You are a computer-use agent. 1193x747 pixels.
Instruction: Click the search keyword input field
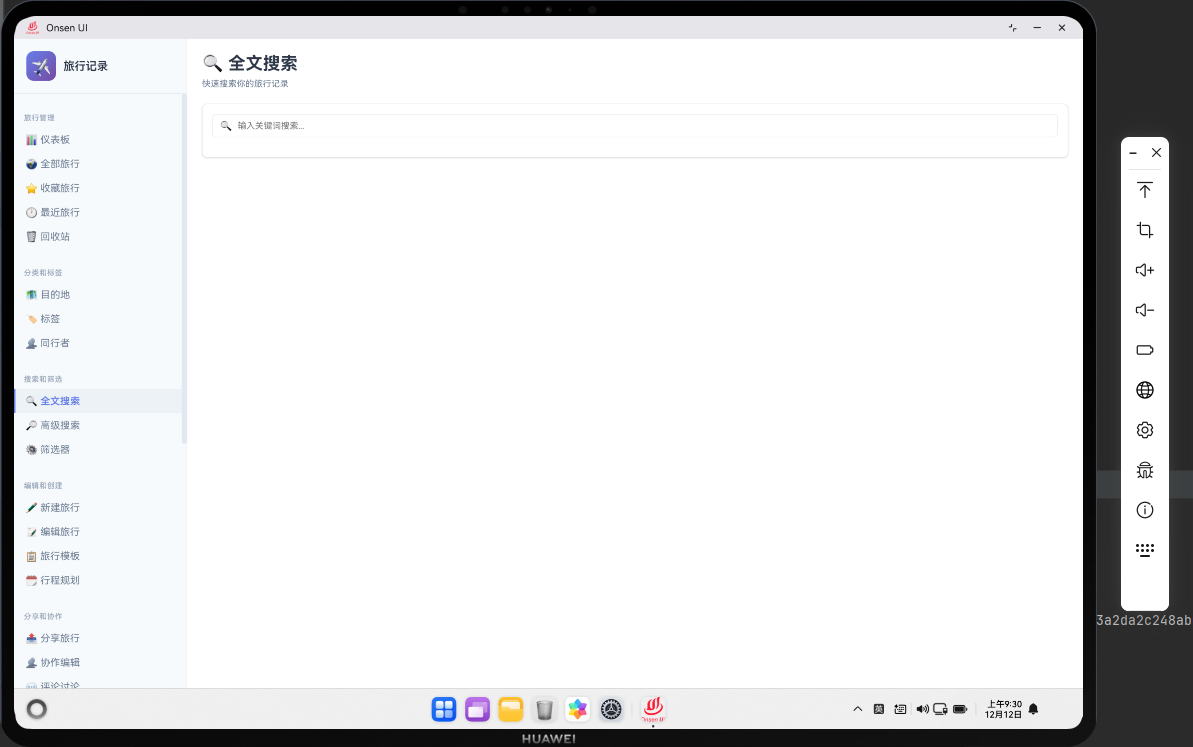[x=635, y=125]
